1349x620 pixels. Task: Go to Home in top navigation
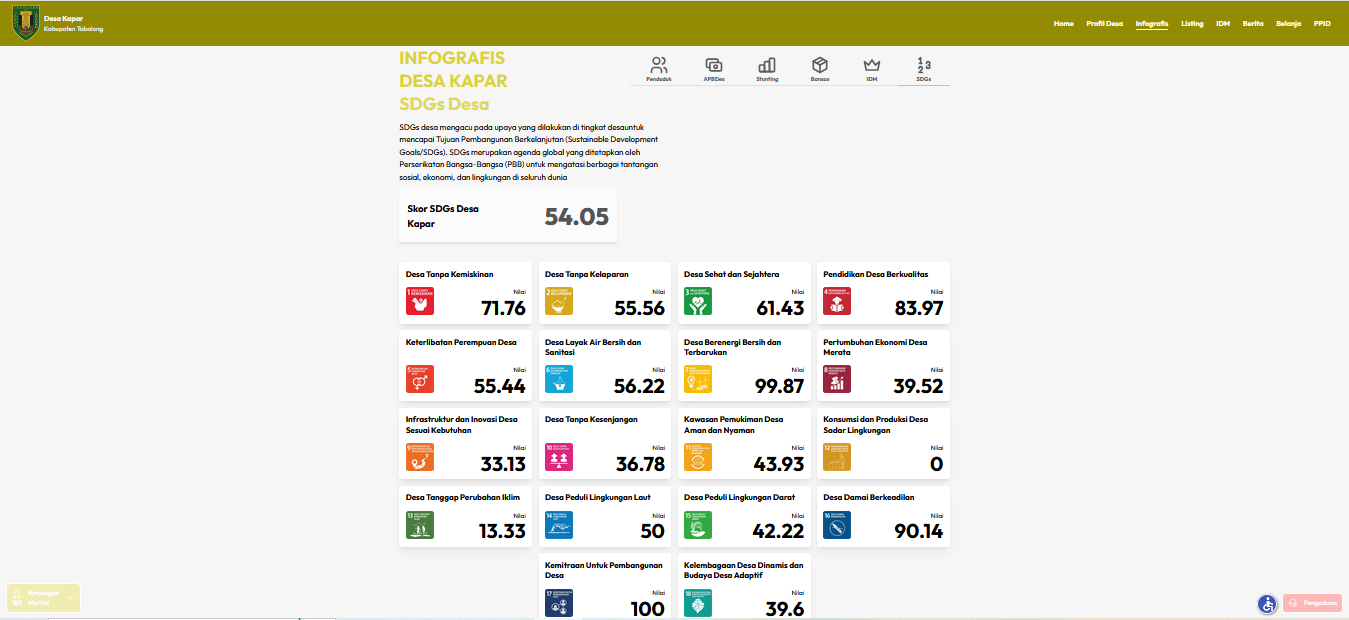[x=1063, y=23]
